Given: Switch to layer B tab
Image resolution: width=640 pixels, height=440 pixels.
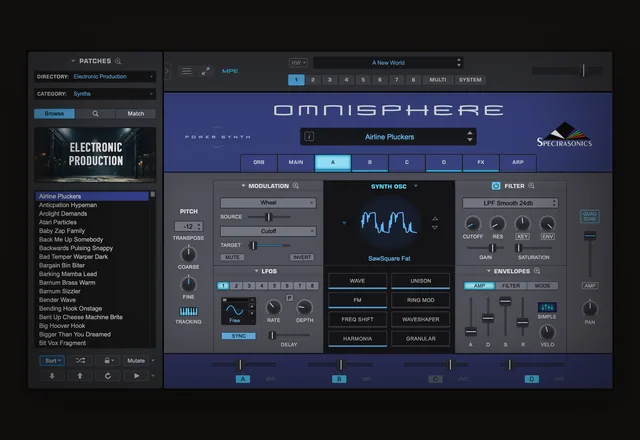Looking at the screenshot, I should 370,162.
